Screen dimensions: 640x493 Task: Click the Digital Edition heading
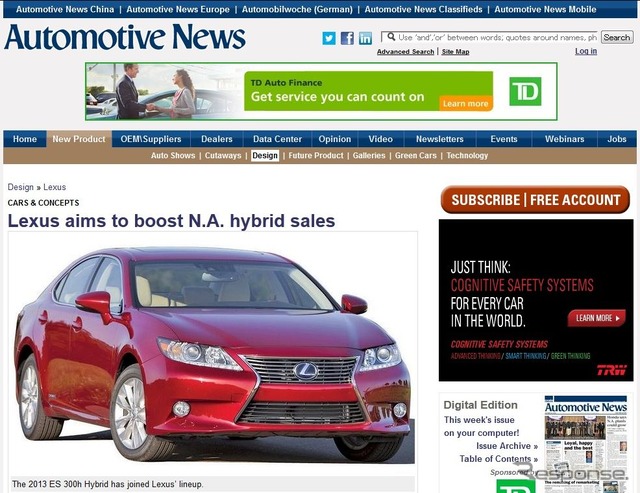click(x=480, y=405)
